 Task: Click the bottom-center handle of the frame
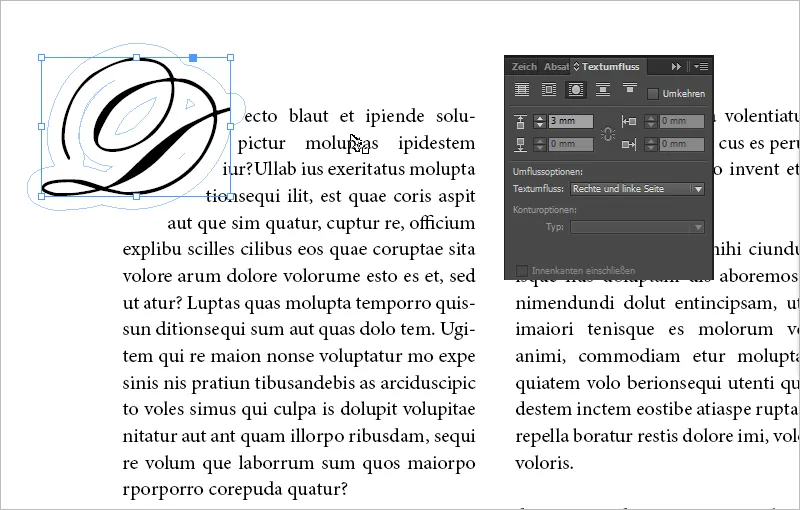[136, 196]
